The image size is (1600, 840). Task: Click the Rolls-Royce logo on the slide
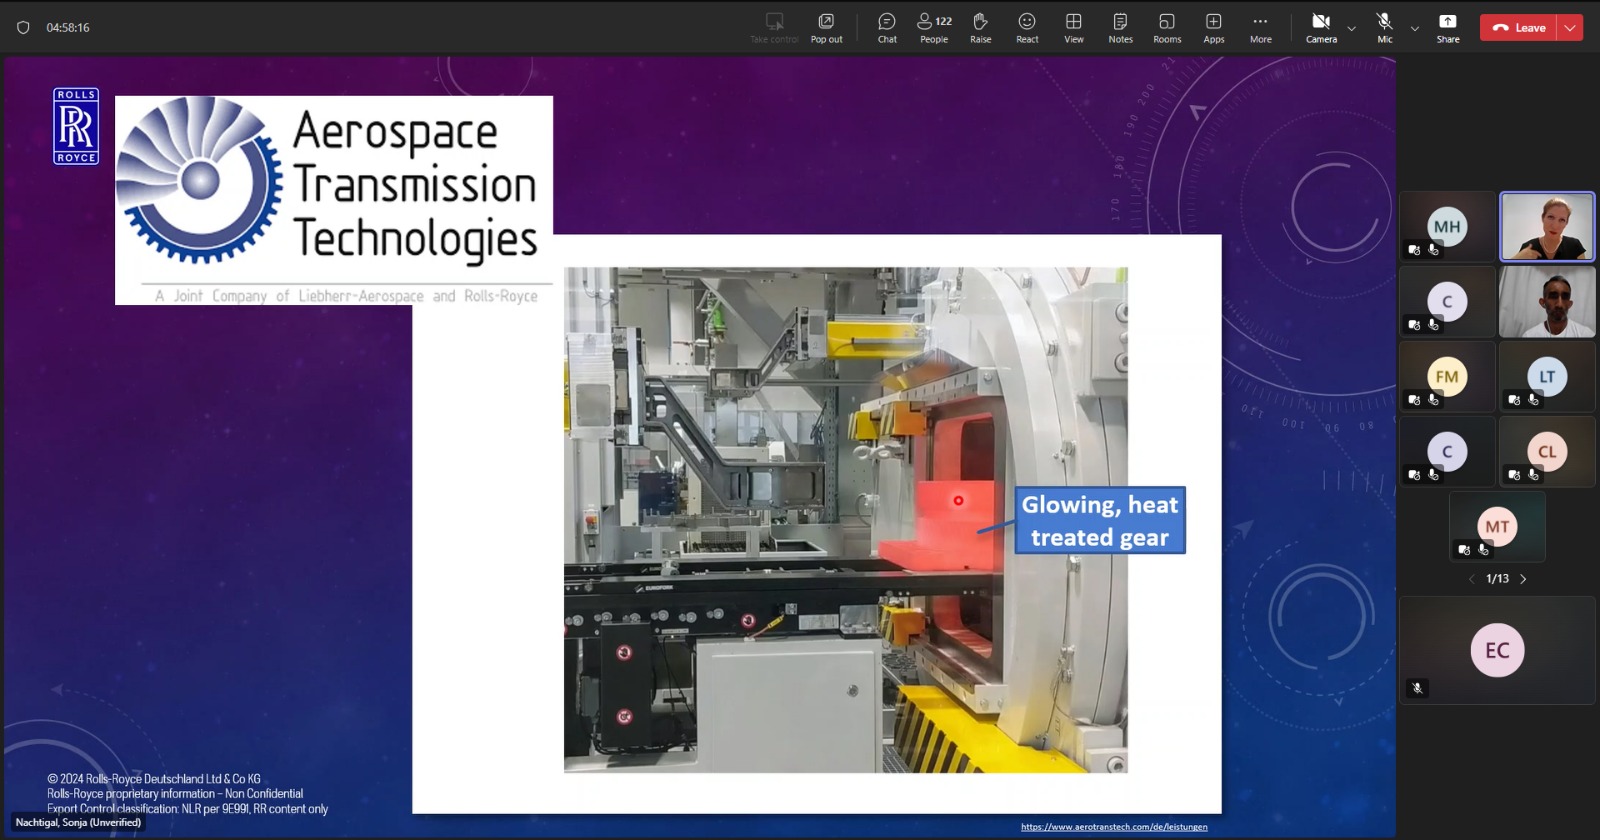pos(76,126)
